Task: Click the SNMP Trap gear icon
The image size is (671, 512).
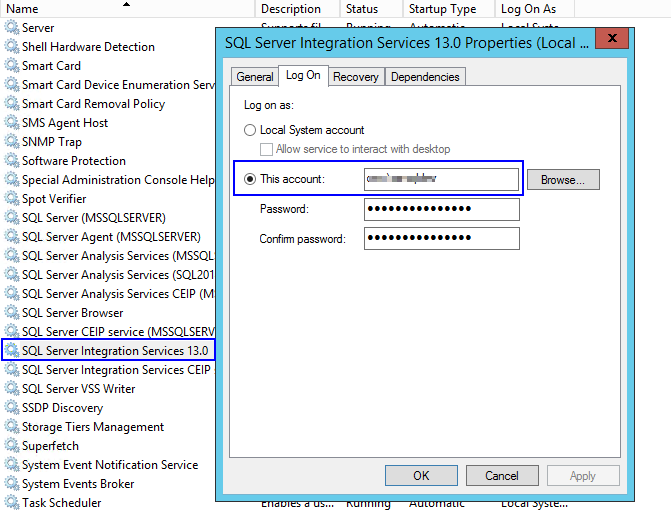Action: tap(12, 142)
